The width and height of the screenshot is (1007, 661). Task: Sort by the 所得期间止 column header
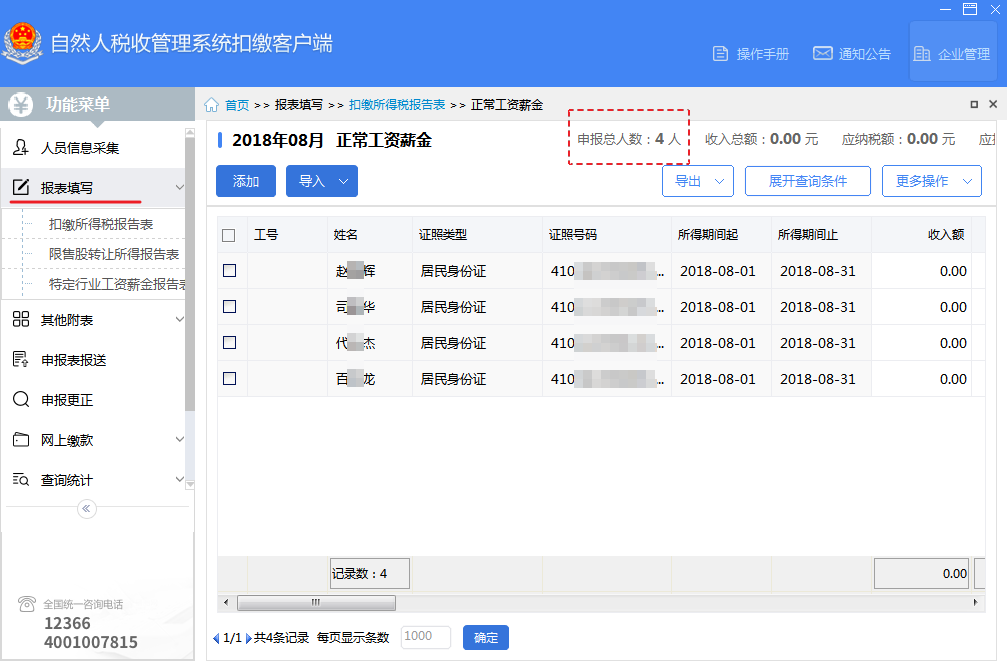[x=821, y=235]
